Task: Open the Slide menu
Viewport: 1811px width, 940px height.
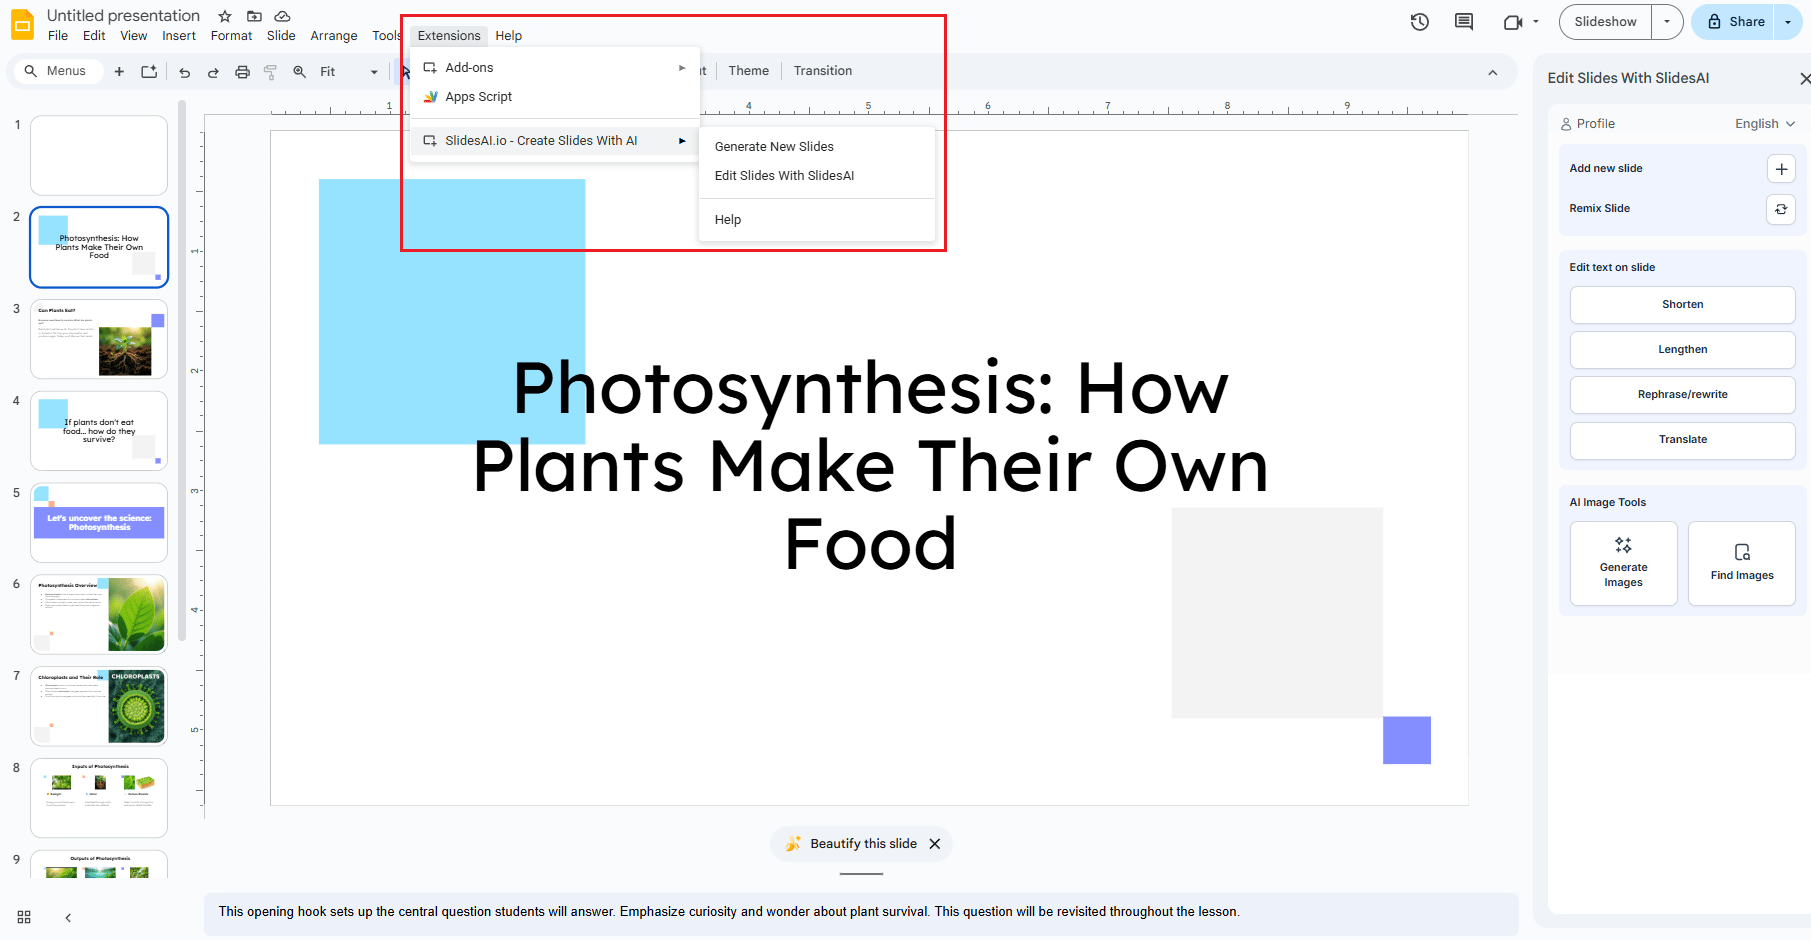Action: click(x=281, y=36)
